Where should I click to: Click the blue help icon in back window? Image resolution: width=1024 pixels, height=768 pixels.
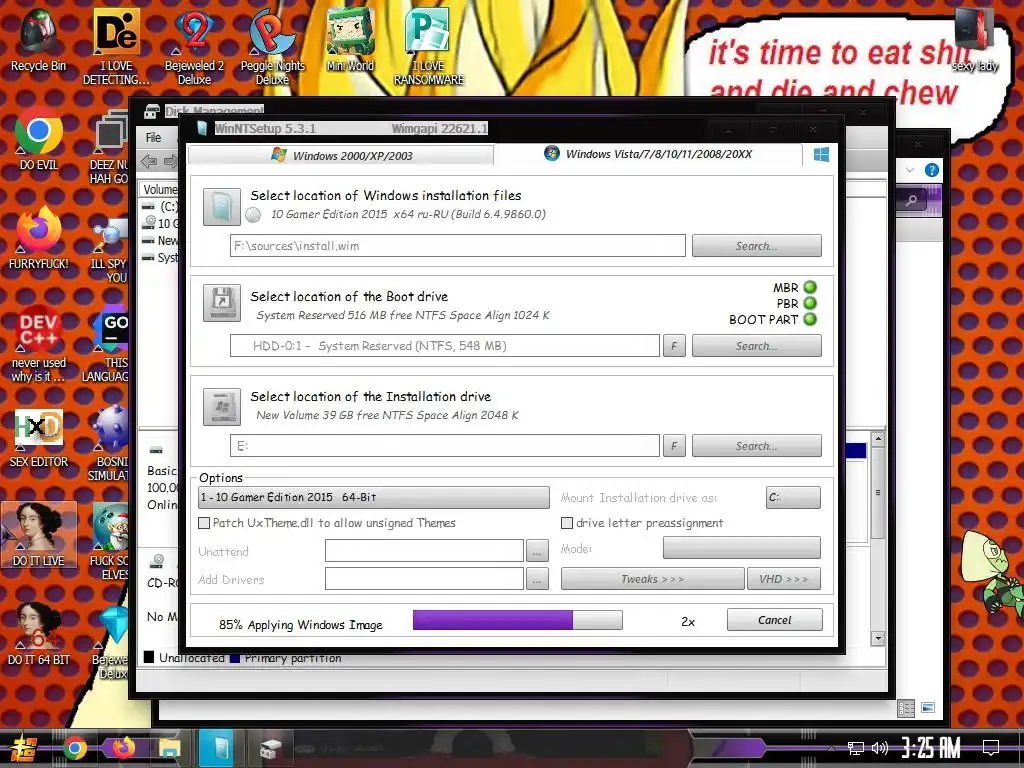pos(932,170)
